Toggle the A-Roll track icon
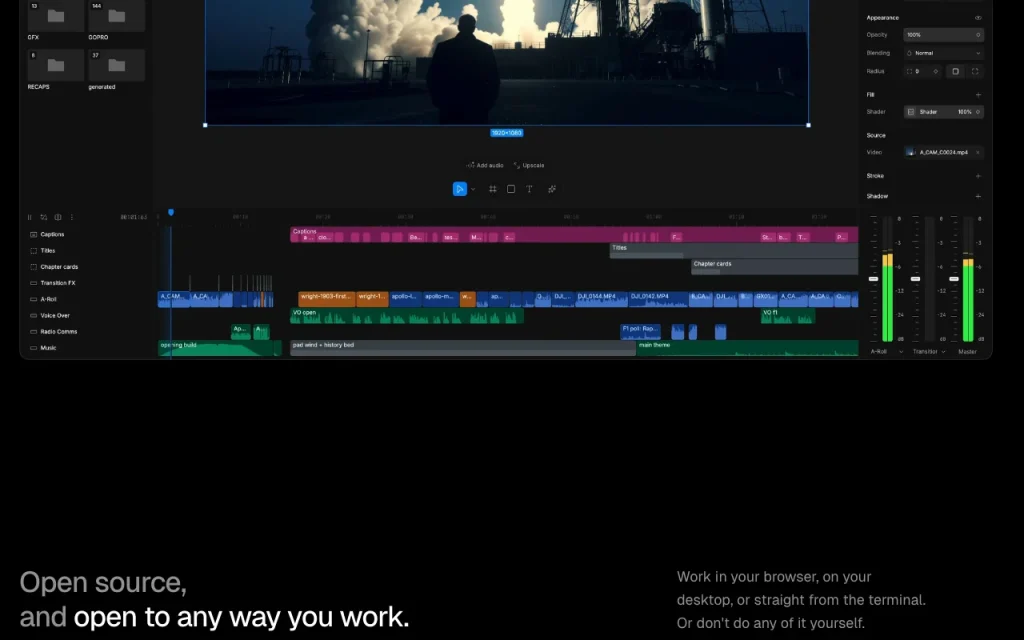 pyautogui.click(x=33, y=299)
